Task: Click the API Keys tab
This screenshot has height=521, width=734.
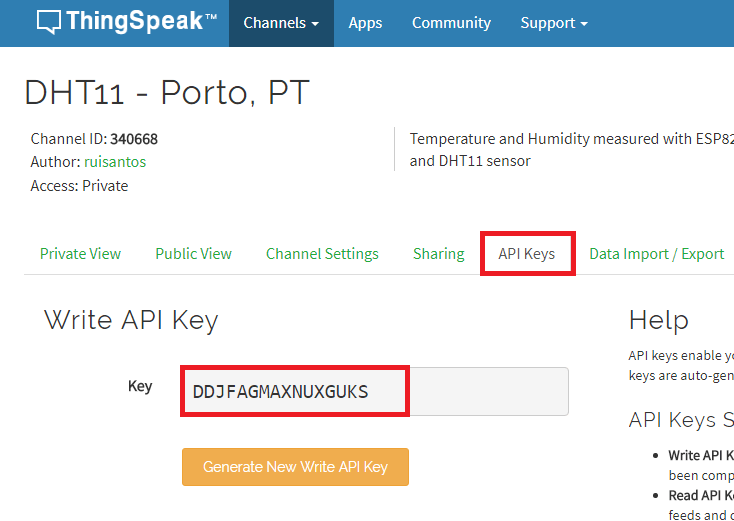Action: (x=527, y=254)
